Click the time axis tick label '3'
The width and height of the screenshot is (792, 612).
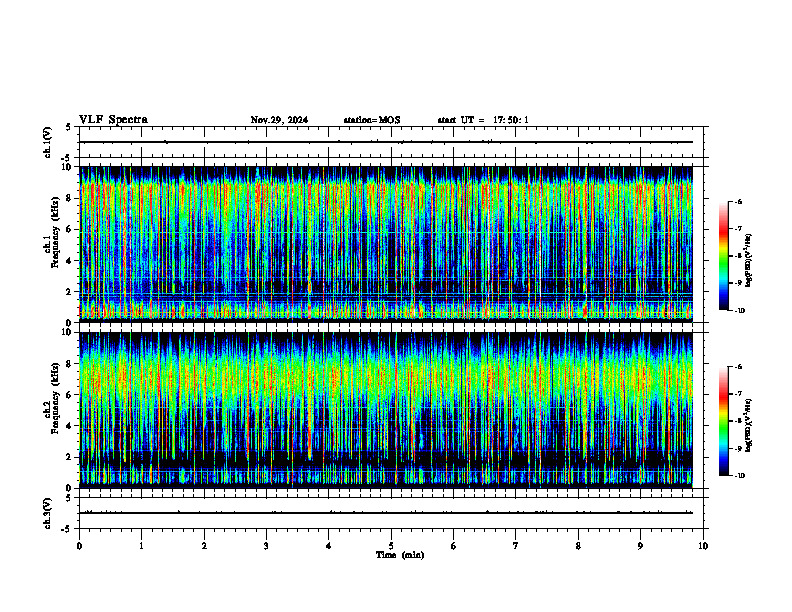(x=266, y=546)
